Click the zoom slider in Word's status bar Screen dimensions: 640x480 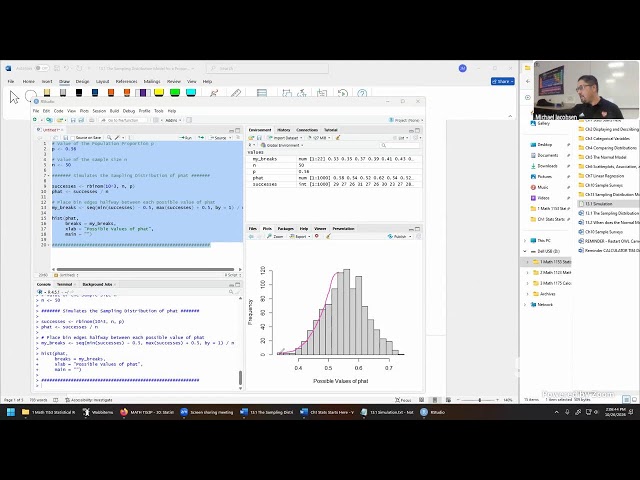(x=478, y=400)
